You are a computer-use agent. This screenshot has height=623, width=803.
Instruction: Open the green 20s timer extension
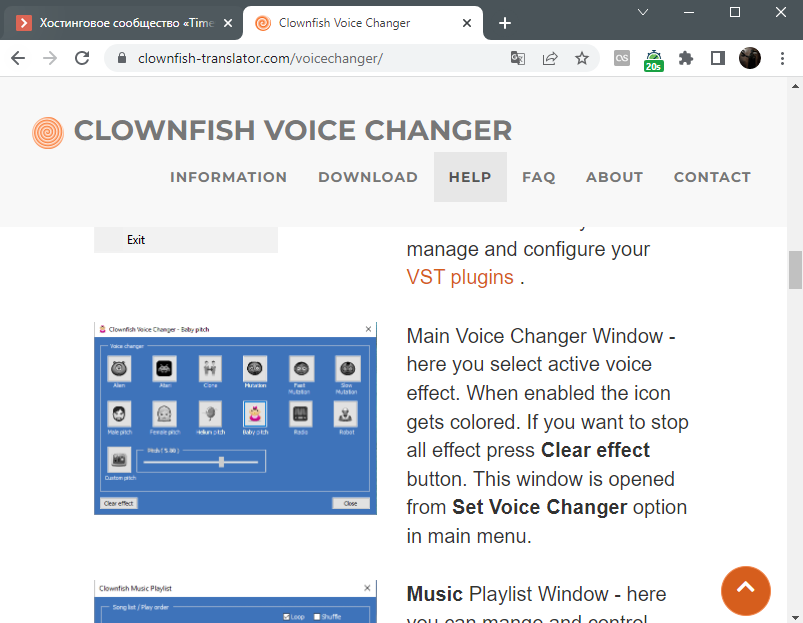654,60
